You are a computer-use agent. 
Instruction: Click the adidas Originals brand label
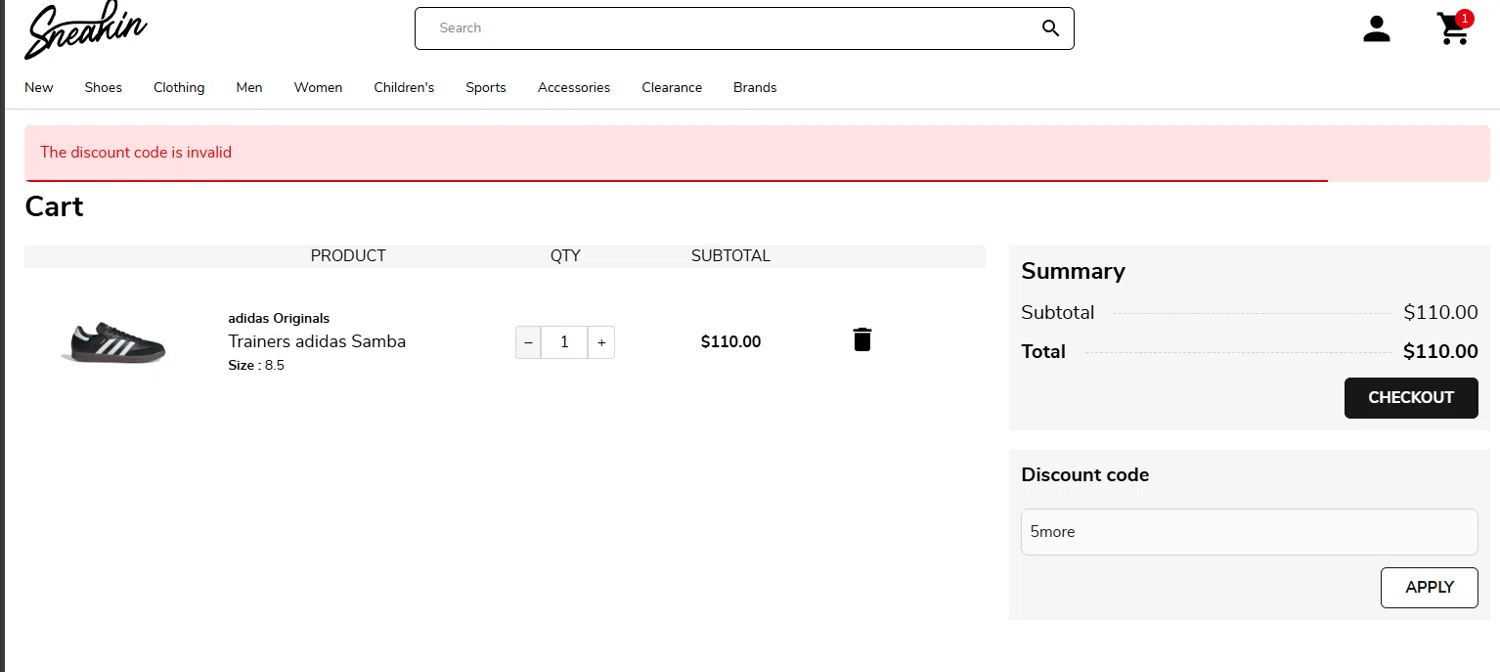(x=279, y=318)
